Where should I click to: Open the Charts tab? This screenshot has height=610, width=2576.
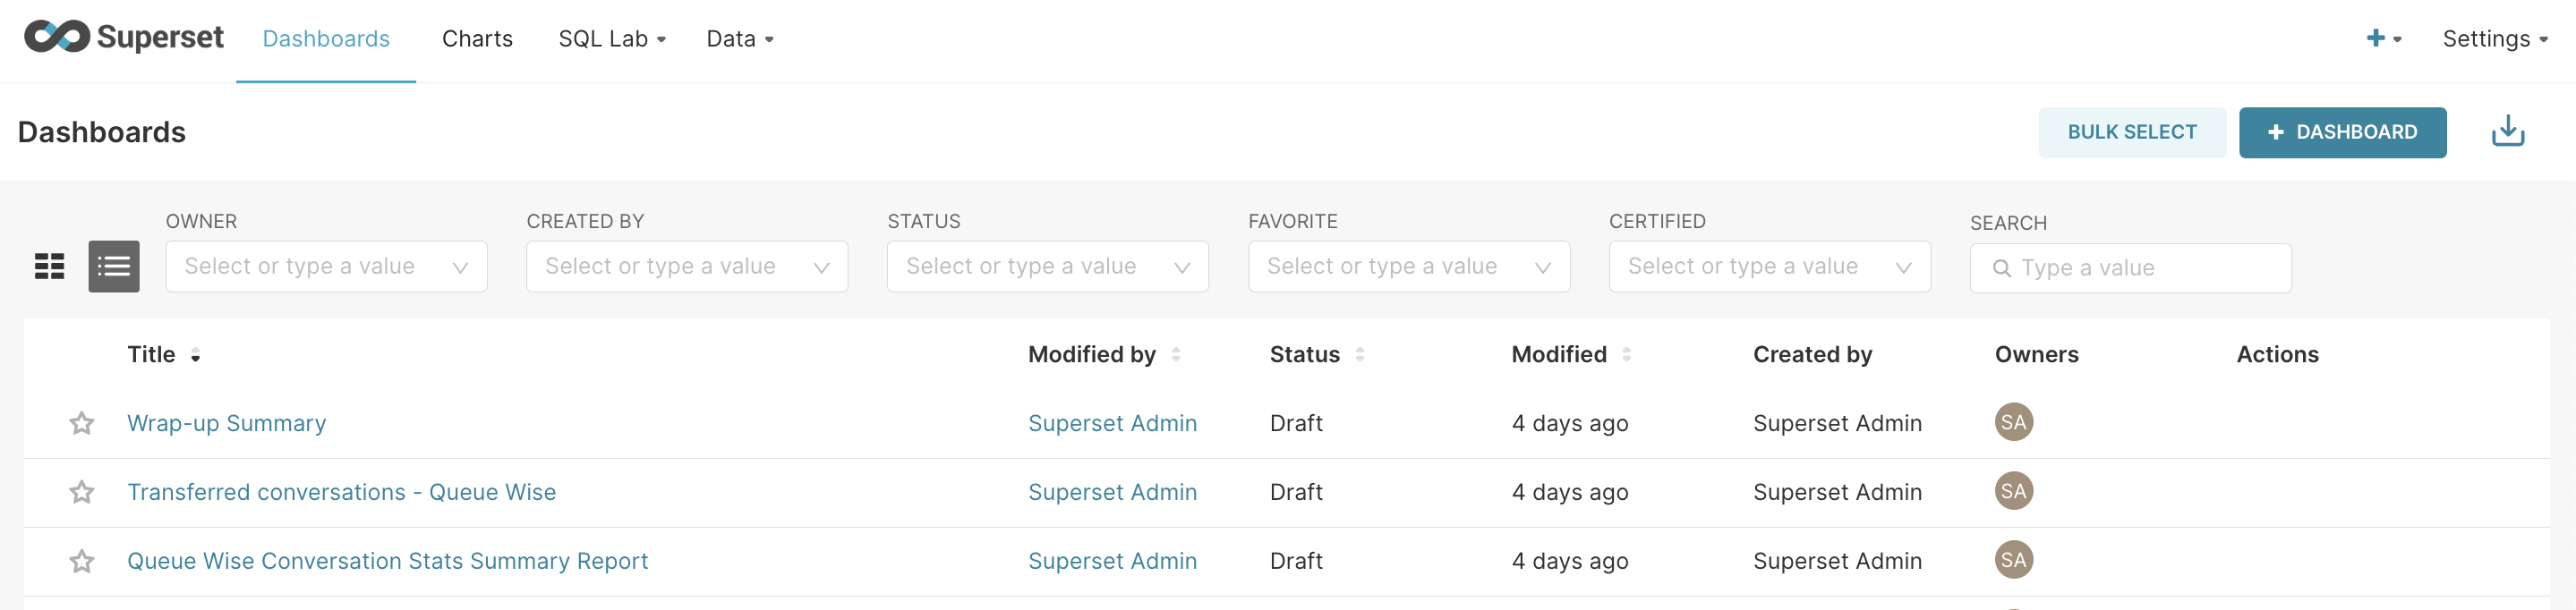pyautogui.click(x=477, y=39)
